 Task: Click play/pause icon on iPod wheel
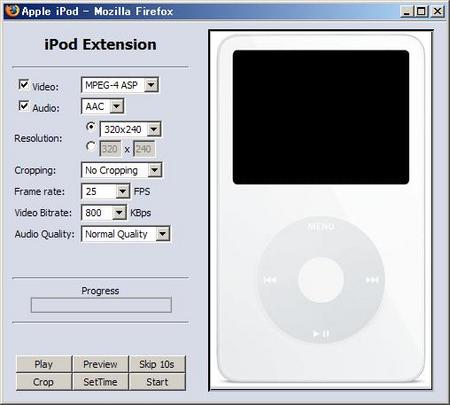tap(321, 333)
